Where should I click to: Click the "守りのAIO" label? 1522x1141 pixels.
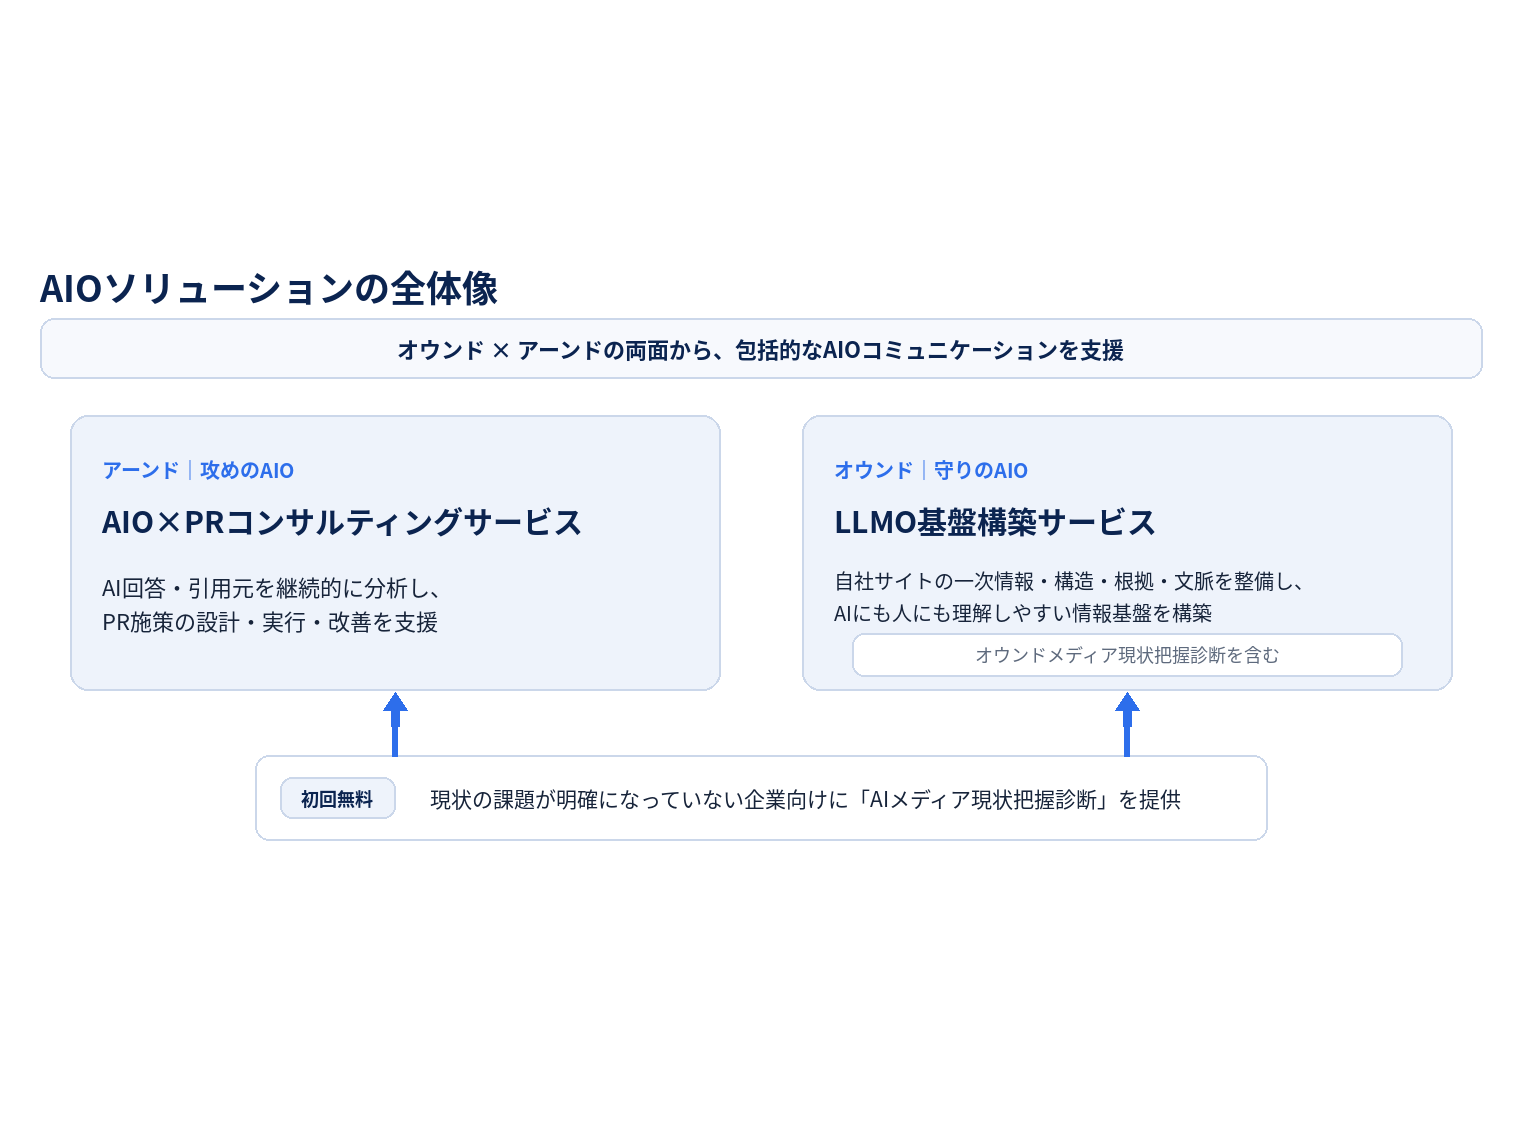[981, 470]
